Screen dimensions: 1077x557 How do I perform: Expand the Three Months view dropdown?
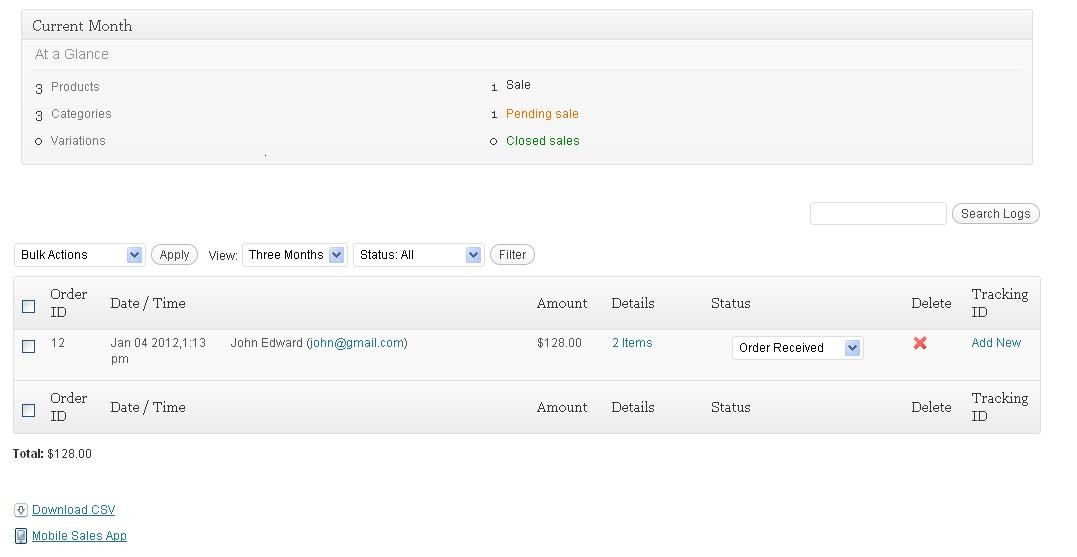(x=294, y=255)
